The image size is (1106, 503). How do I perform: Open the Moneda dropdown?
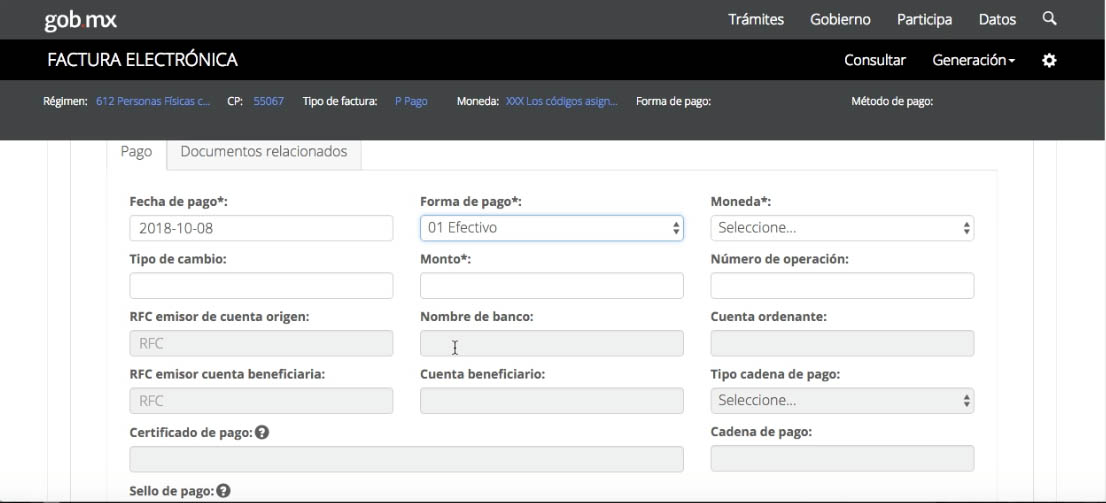[842, 228]
